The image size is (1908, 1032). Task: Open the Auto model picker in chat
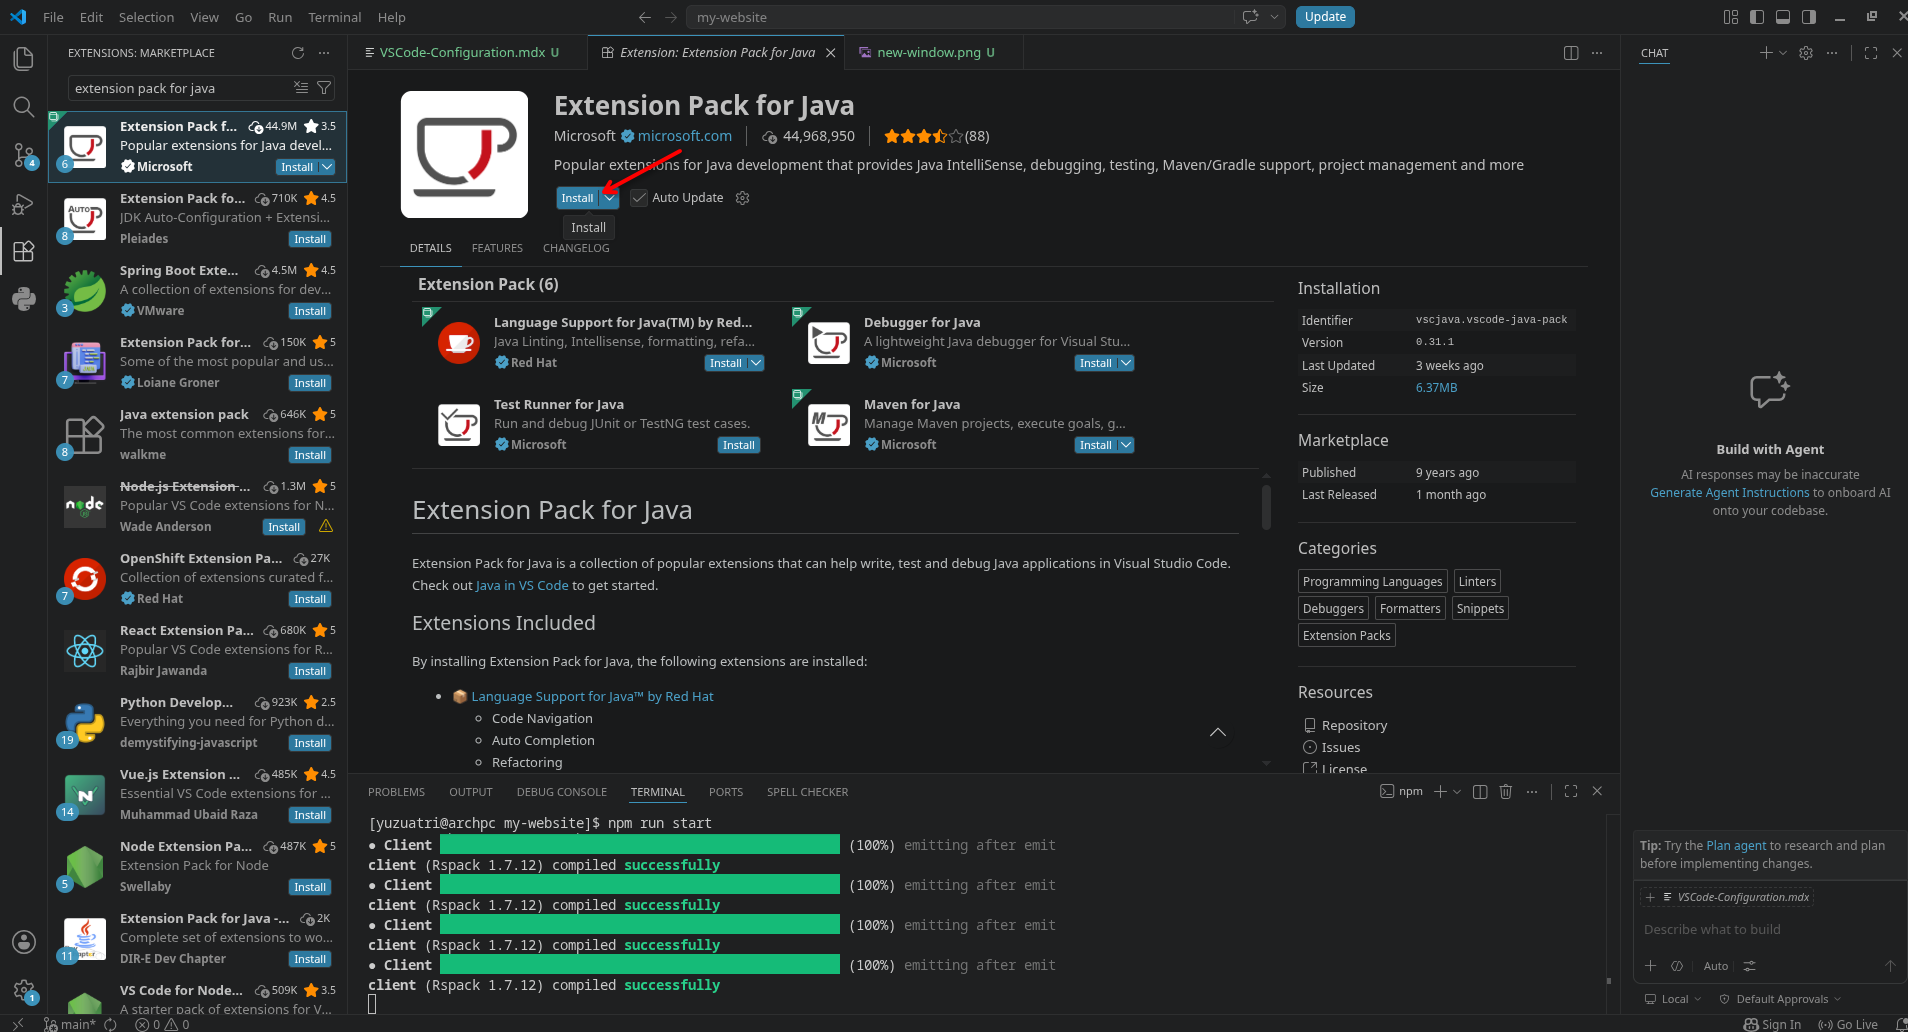click(1716, 966)
